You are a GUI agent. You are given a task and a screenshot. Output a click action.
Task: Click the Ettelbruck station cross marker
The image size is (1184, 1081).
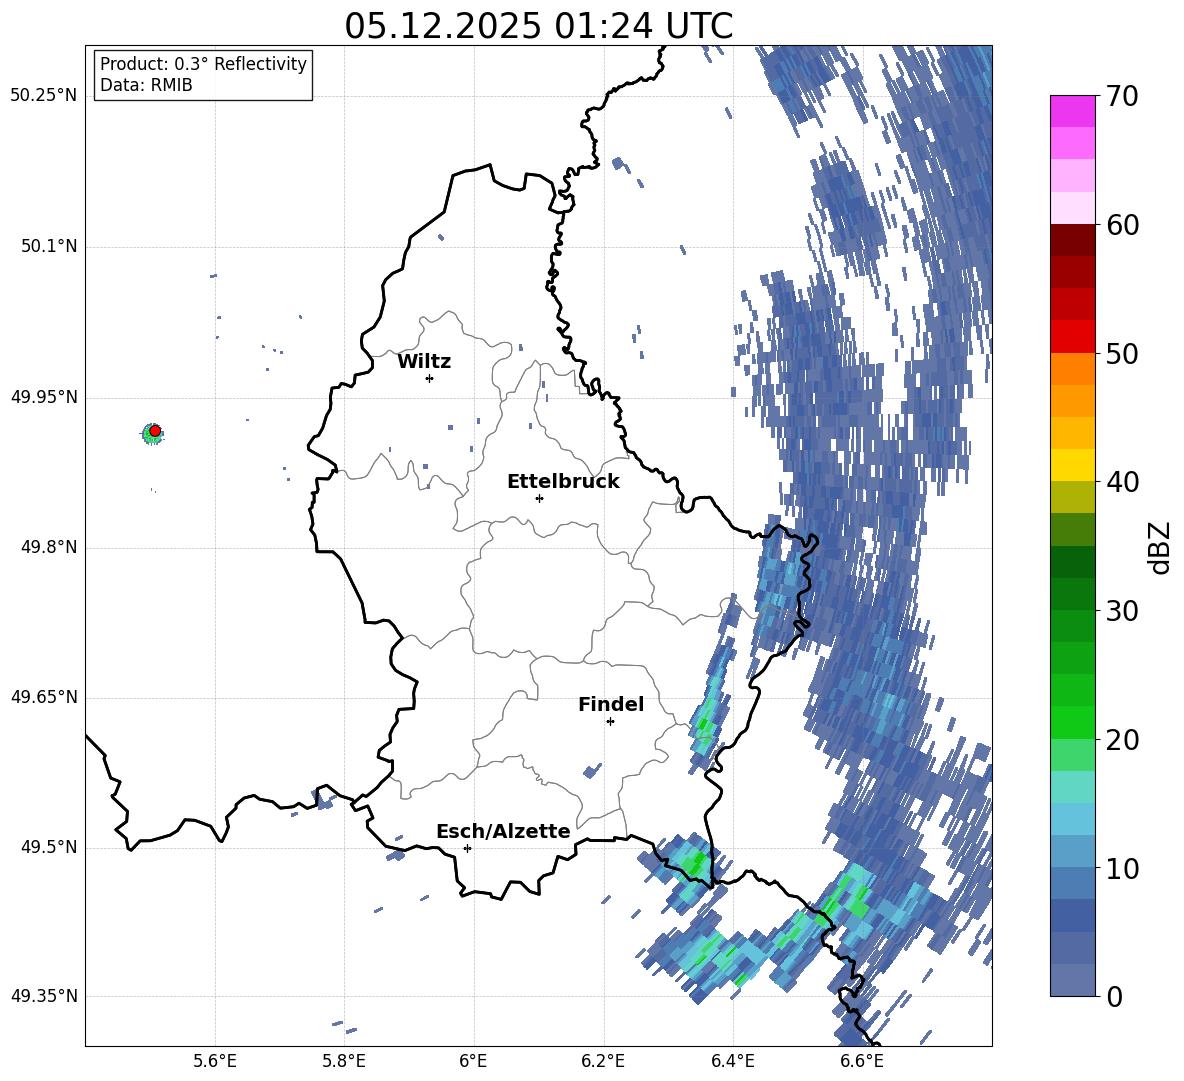(539, 498)
